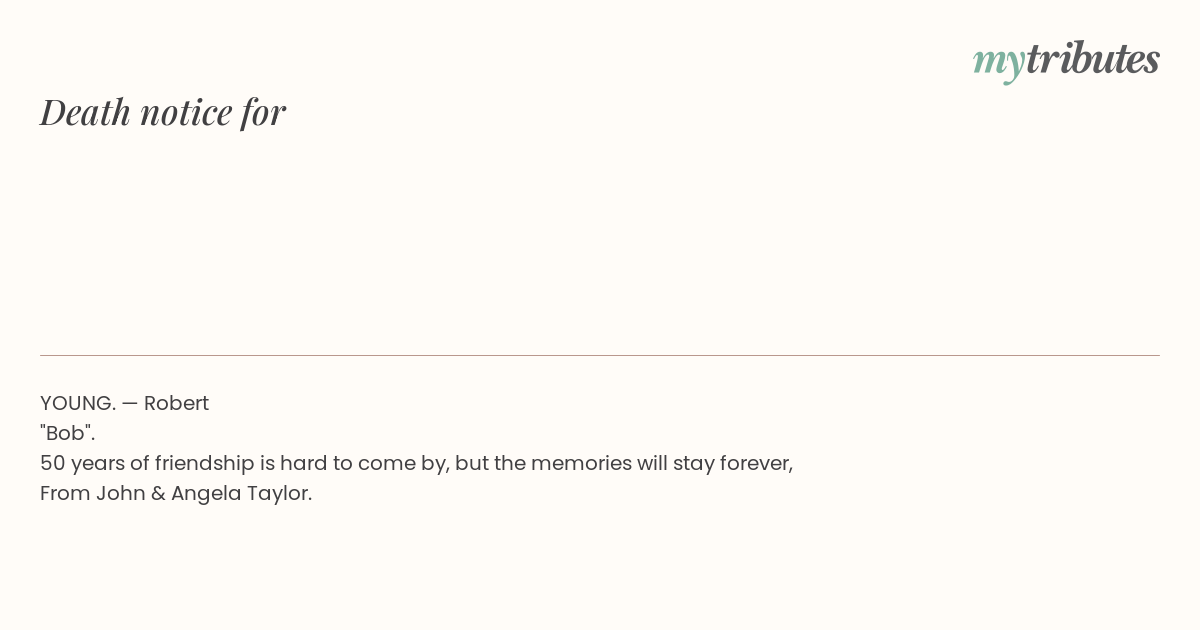The image size is (1200, 630).
Task: Click the "From John & Angela Taylor." line
Action: pyautogui.click(x=176, y=493)
